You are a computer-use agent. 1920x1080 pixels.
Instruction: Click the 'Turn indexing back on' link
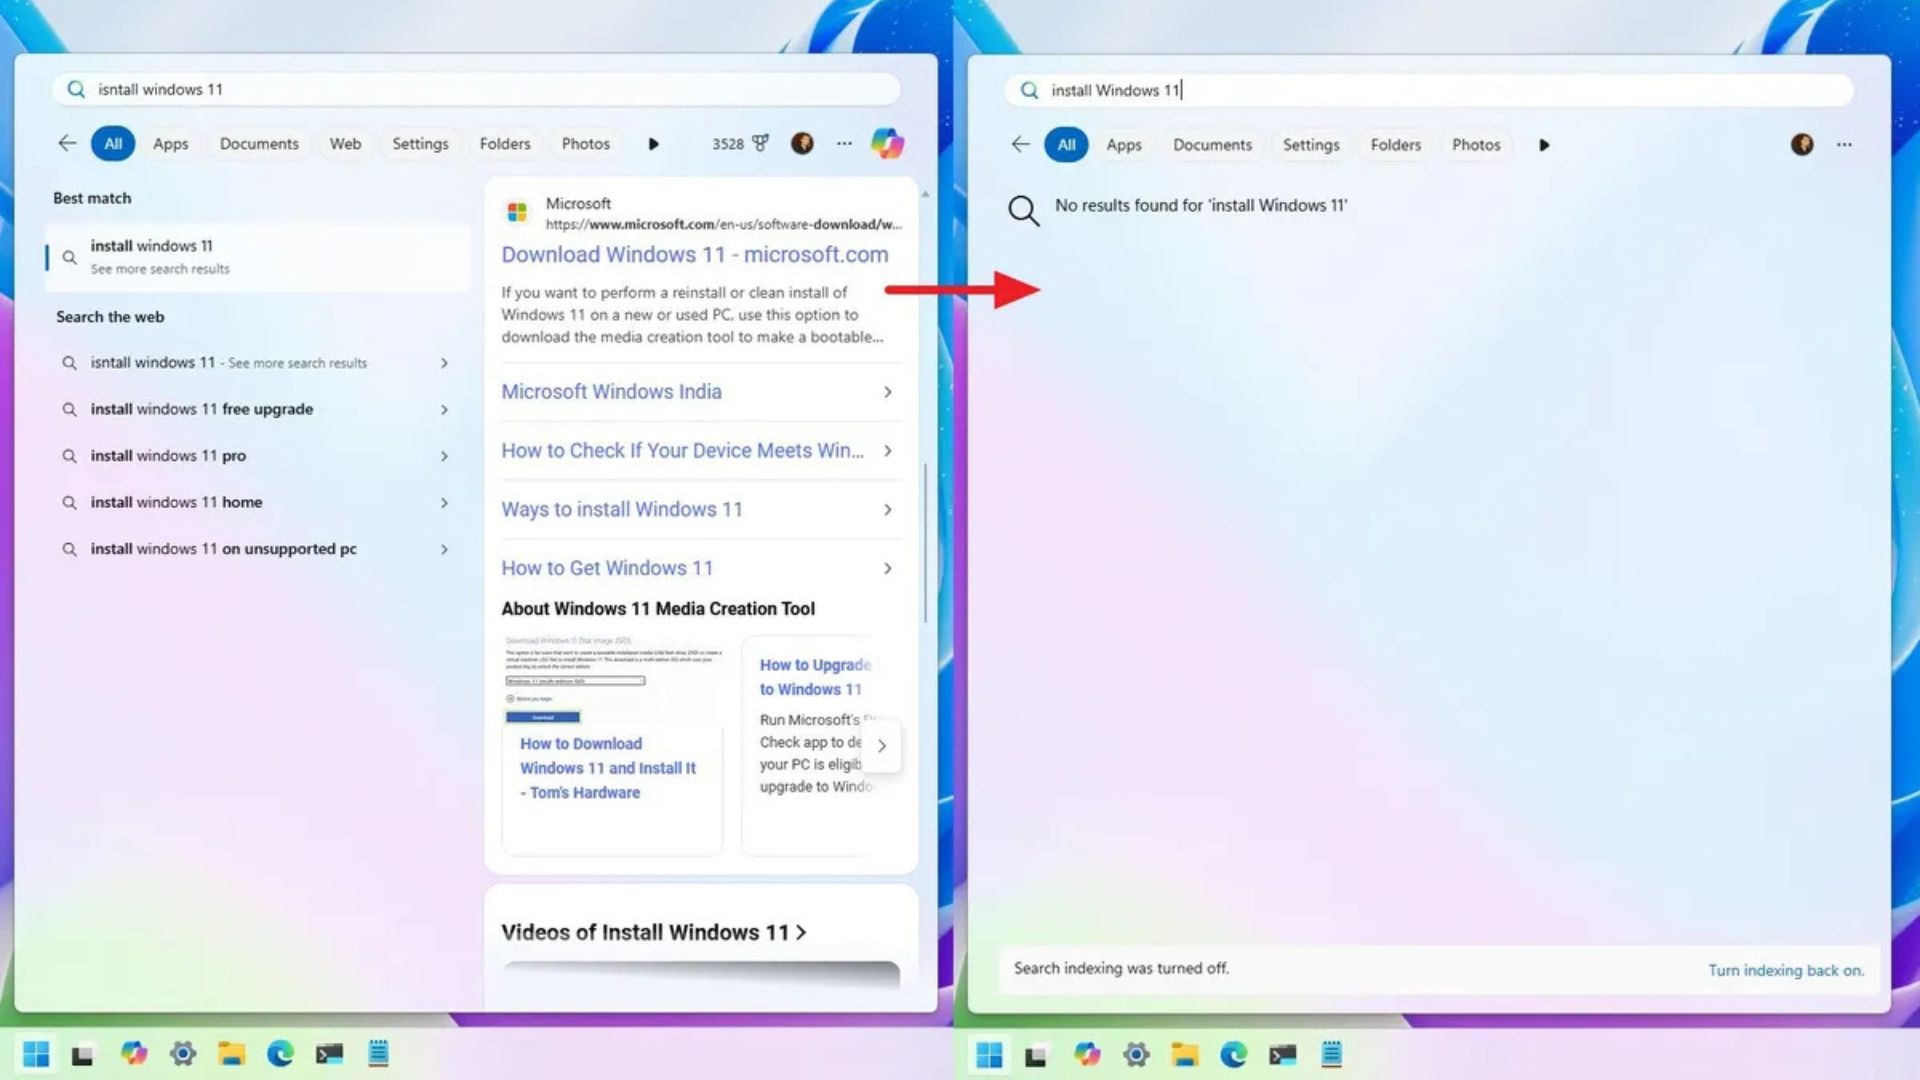(x=1786, y=970)
